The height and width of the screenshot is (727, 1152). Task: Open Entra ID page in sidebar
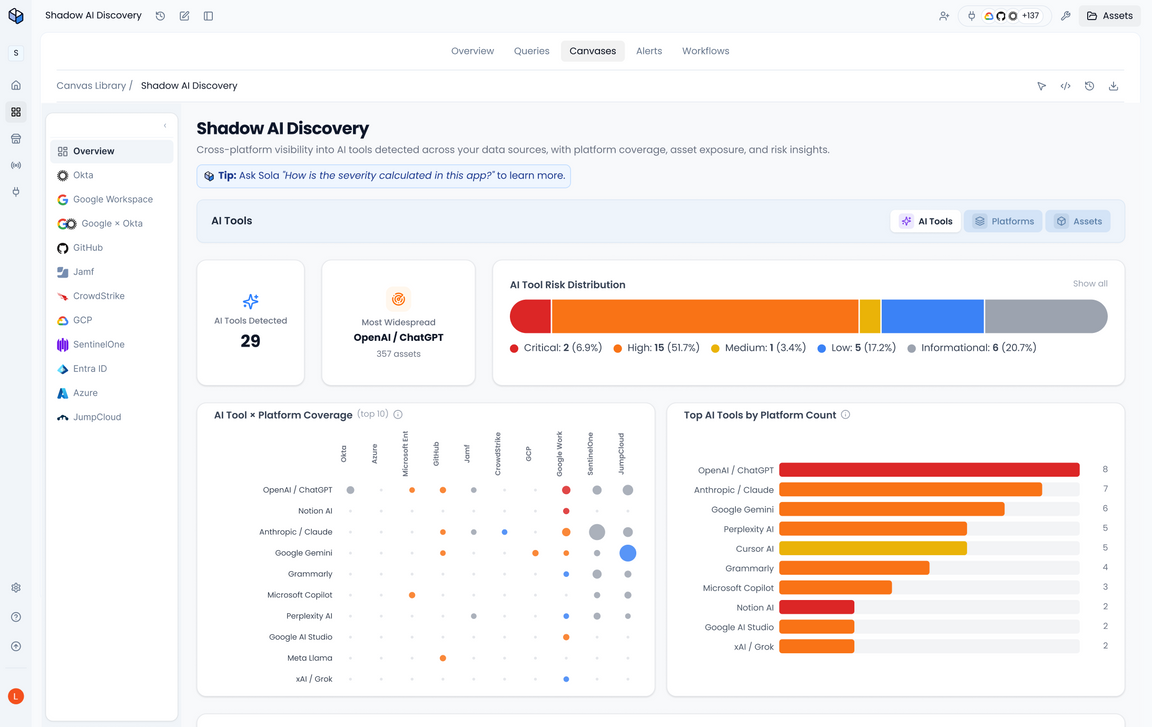pyautogui.click(x=112, y=369)
